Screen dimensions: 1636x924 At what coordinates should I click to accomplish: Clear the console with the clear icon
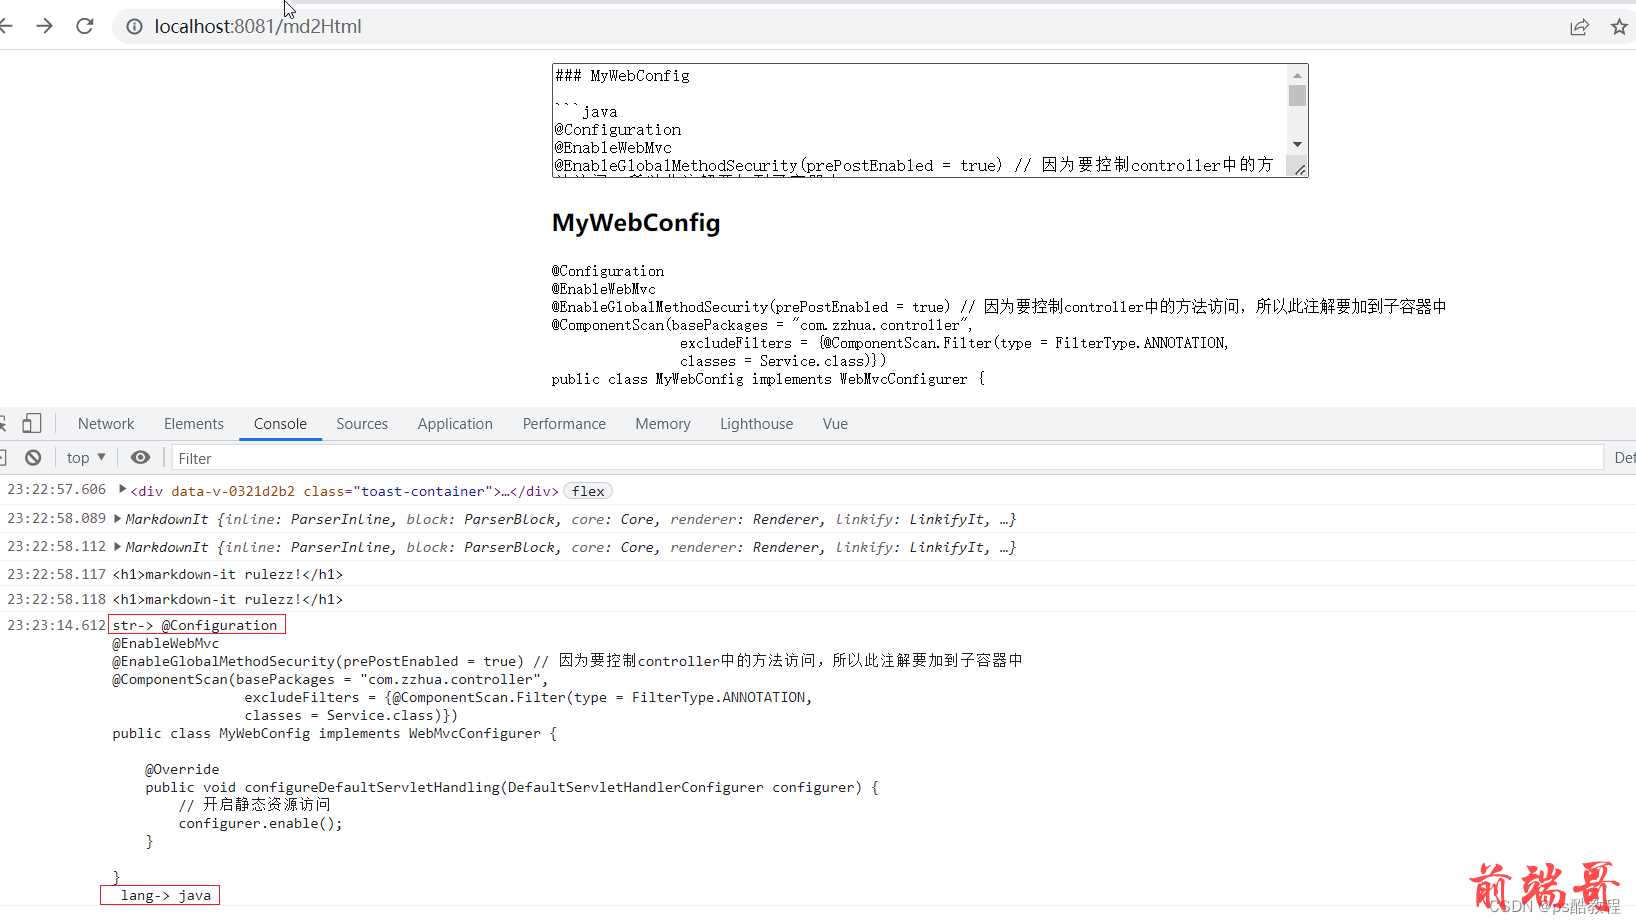click(33, 457)
